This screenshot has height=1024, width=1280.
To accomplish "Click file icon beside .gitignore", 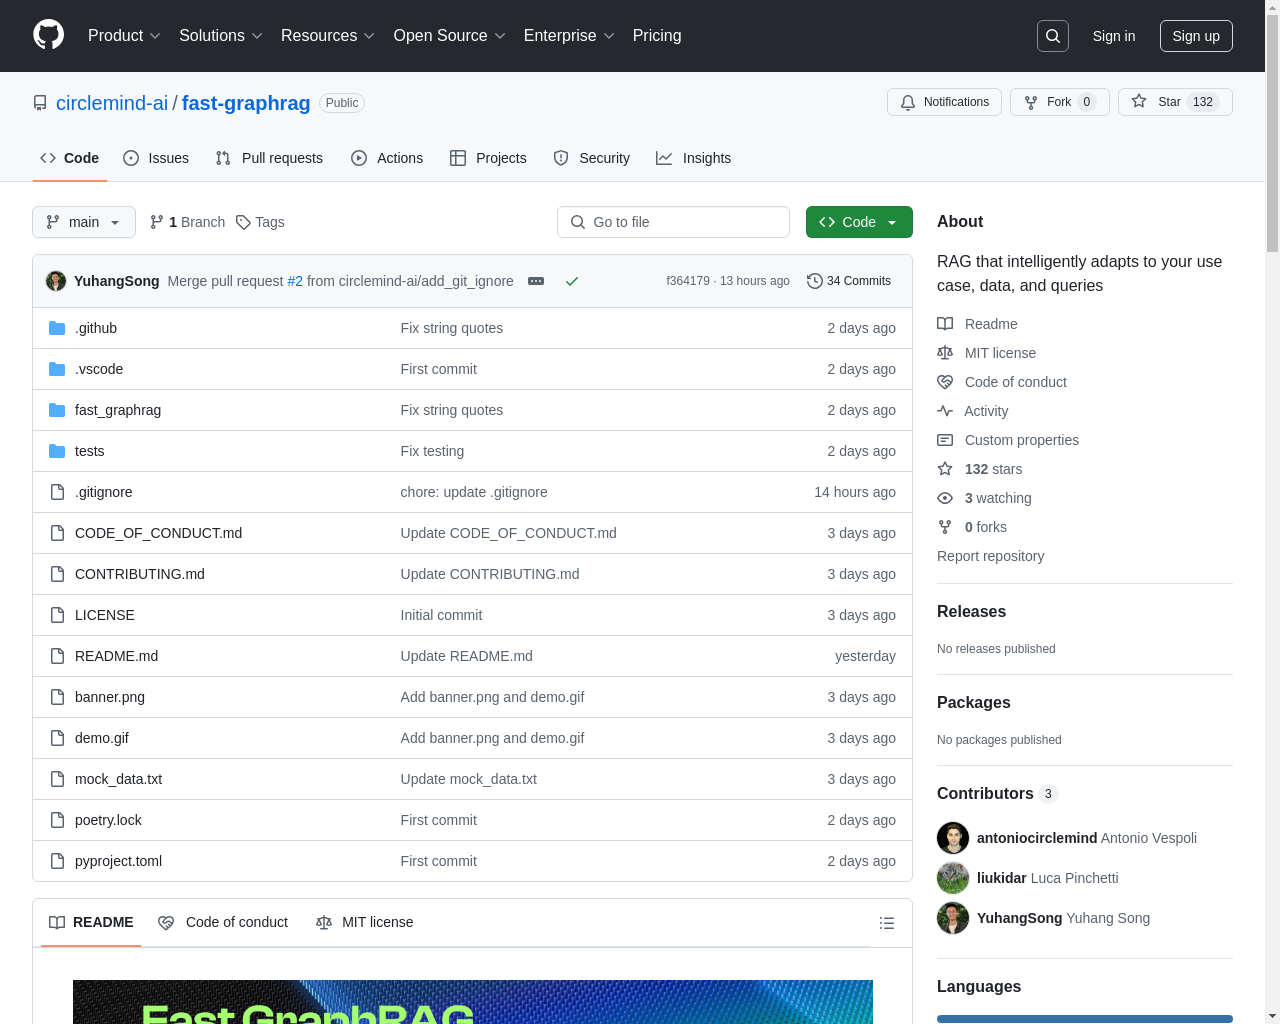I will (57, 492).
